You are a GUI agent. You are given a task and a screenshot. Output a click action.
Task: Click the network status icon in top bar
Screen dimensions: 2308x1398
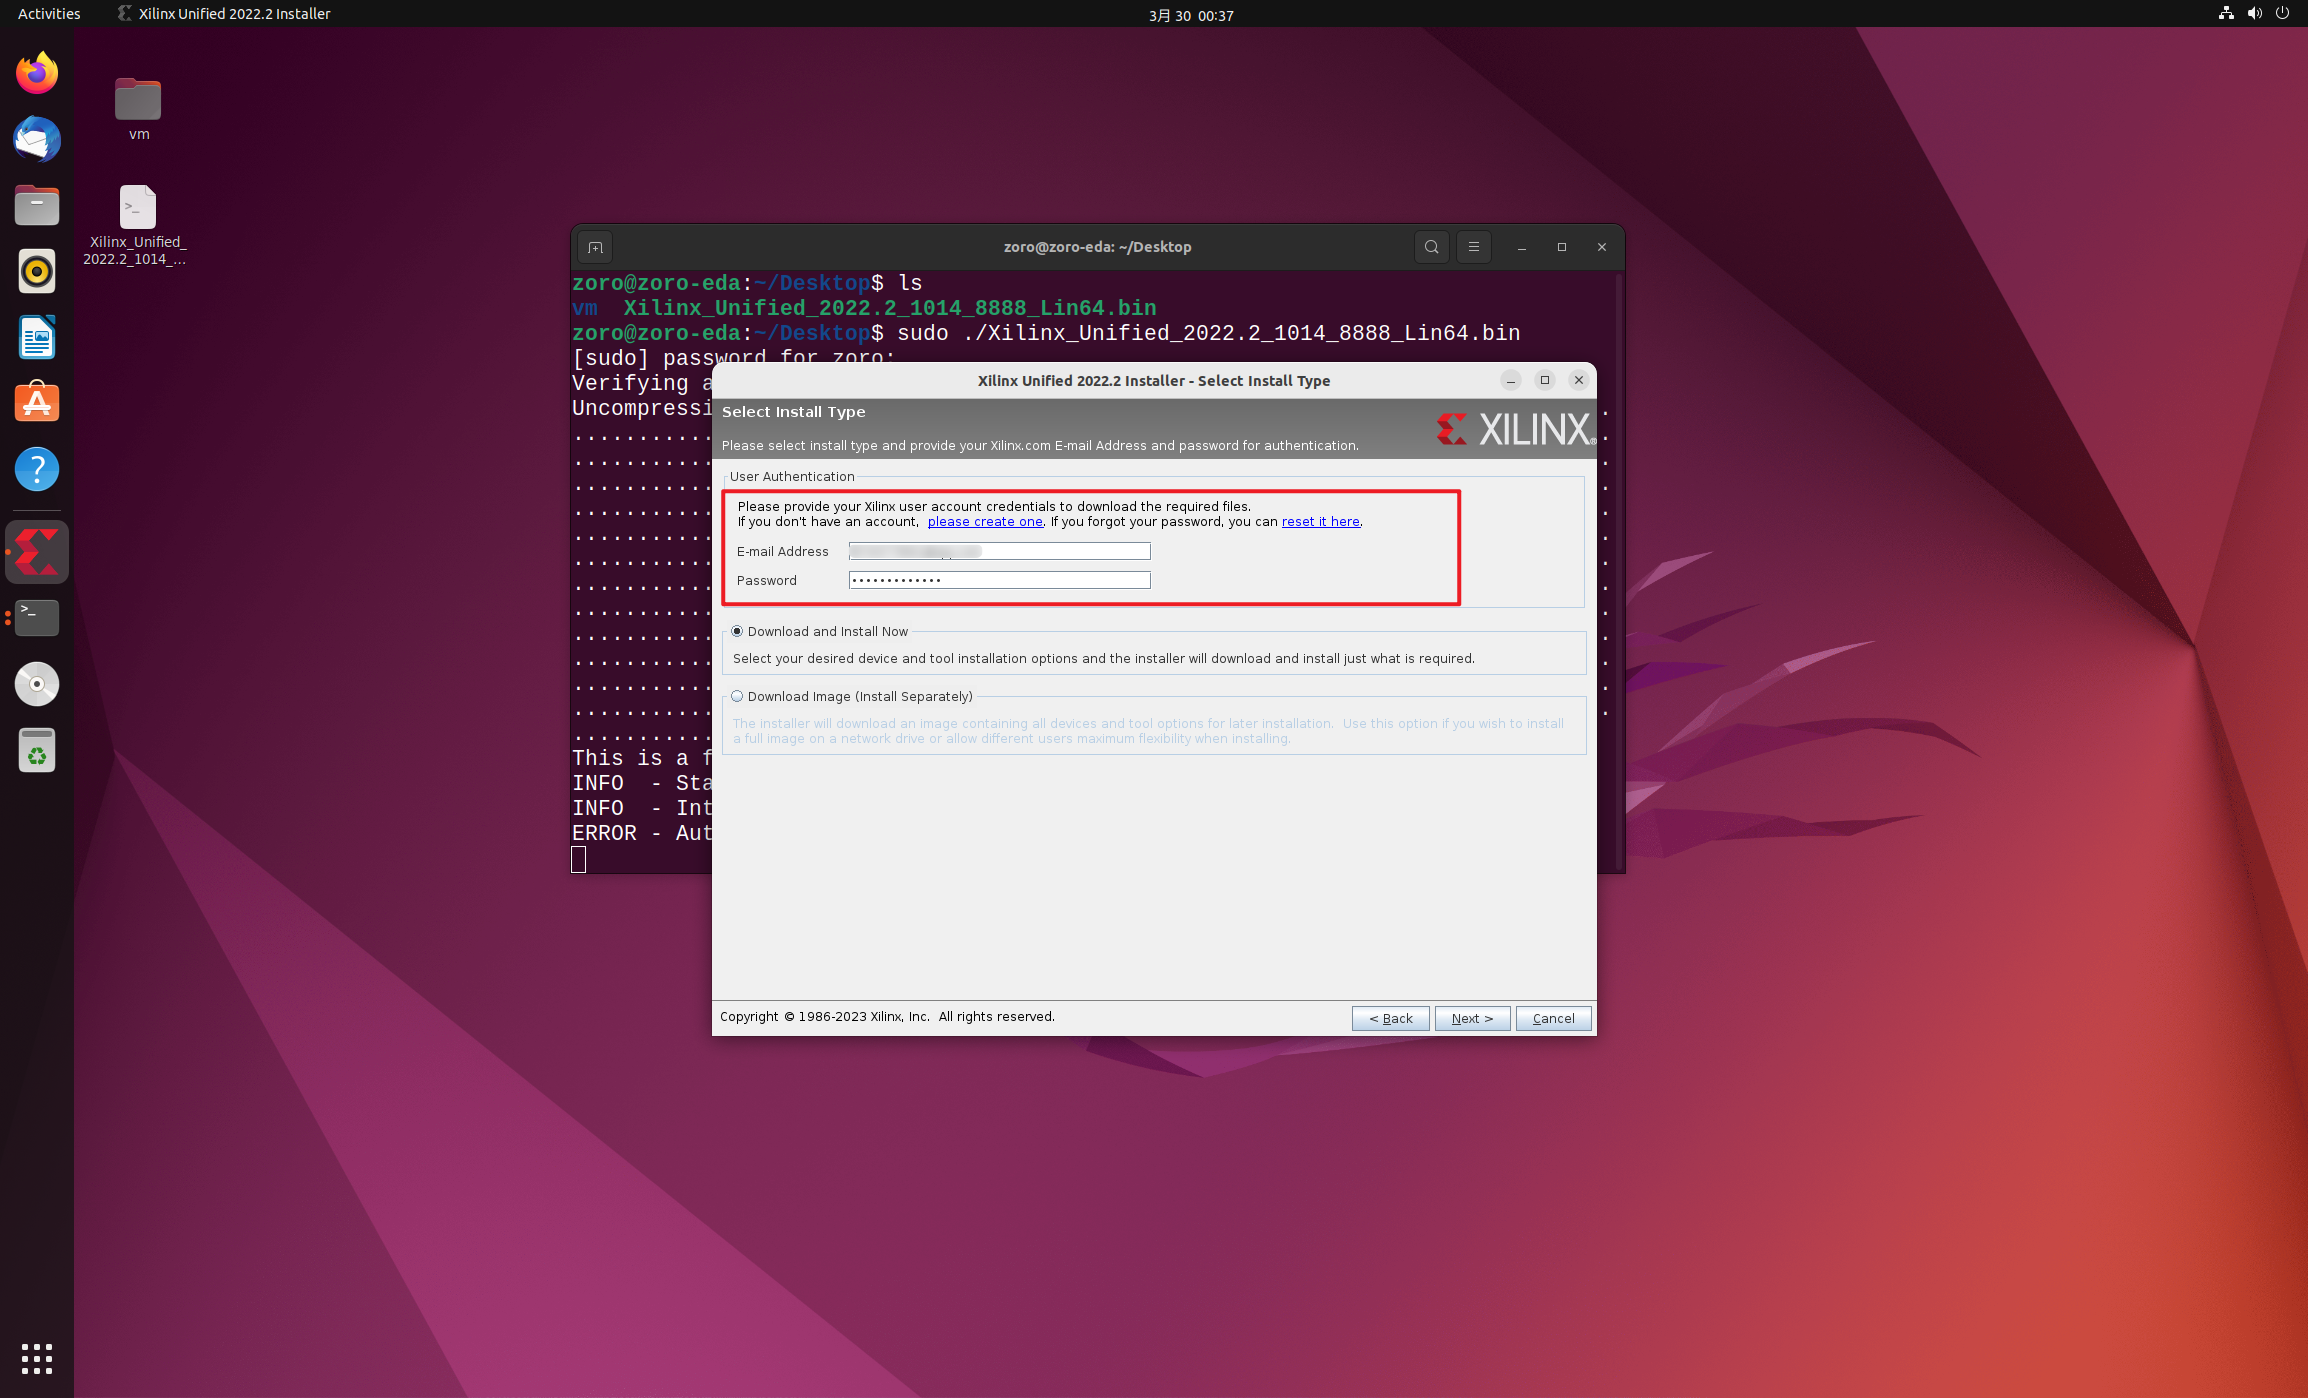click(2226, 14)
